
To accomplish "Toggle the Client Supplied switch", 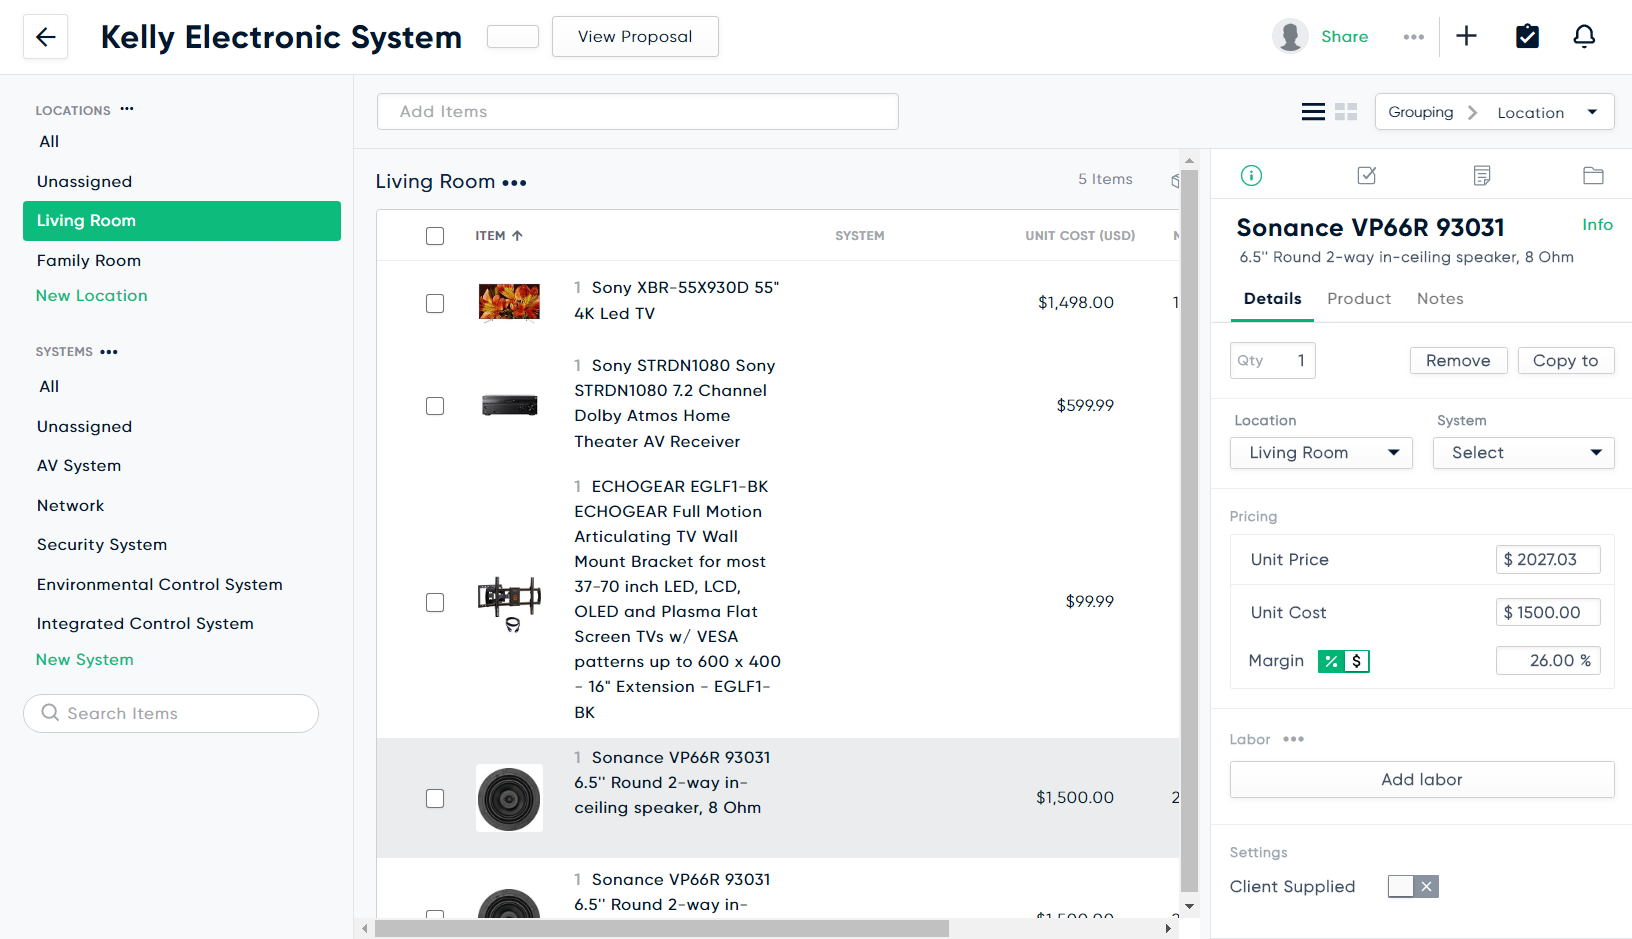I will point(1413,886).
